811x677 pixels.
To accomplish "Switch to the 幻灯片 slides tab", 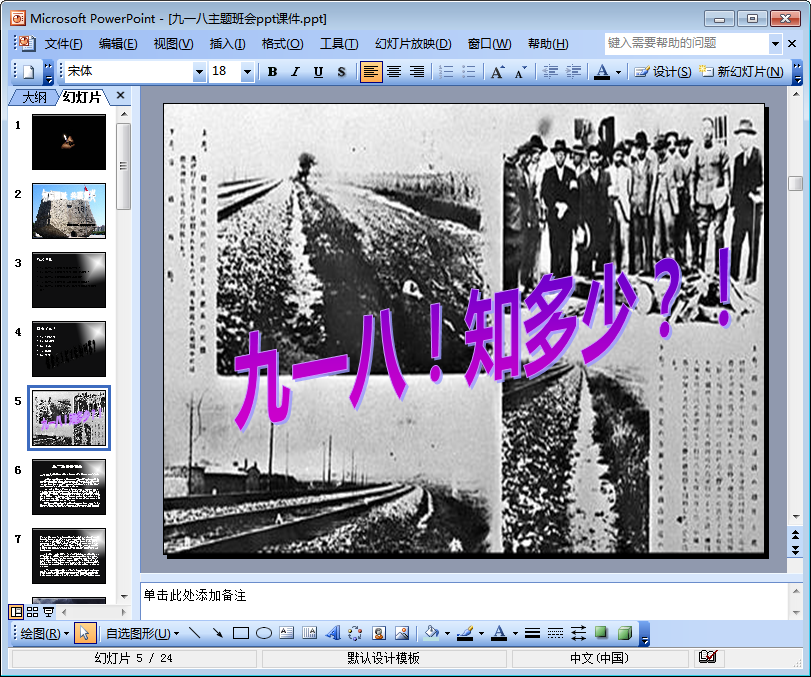I will (x=82, y=97).
